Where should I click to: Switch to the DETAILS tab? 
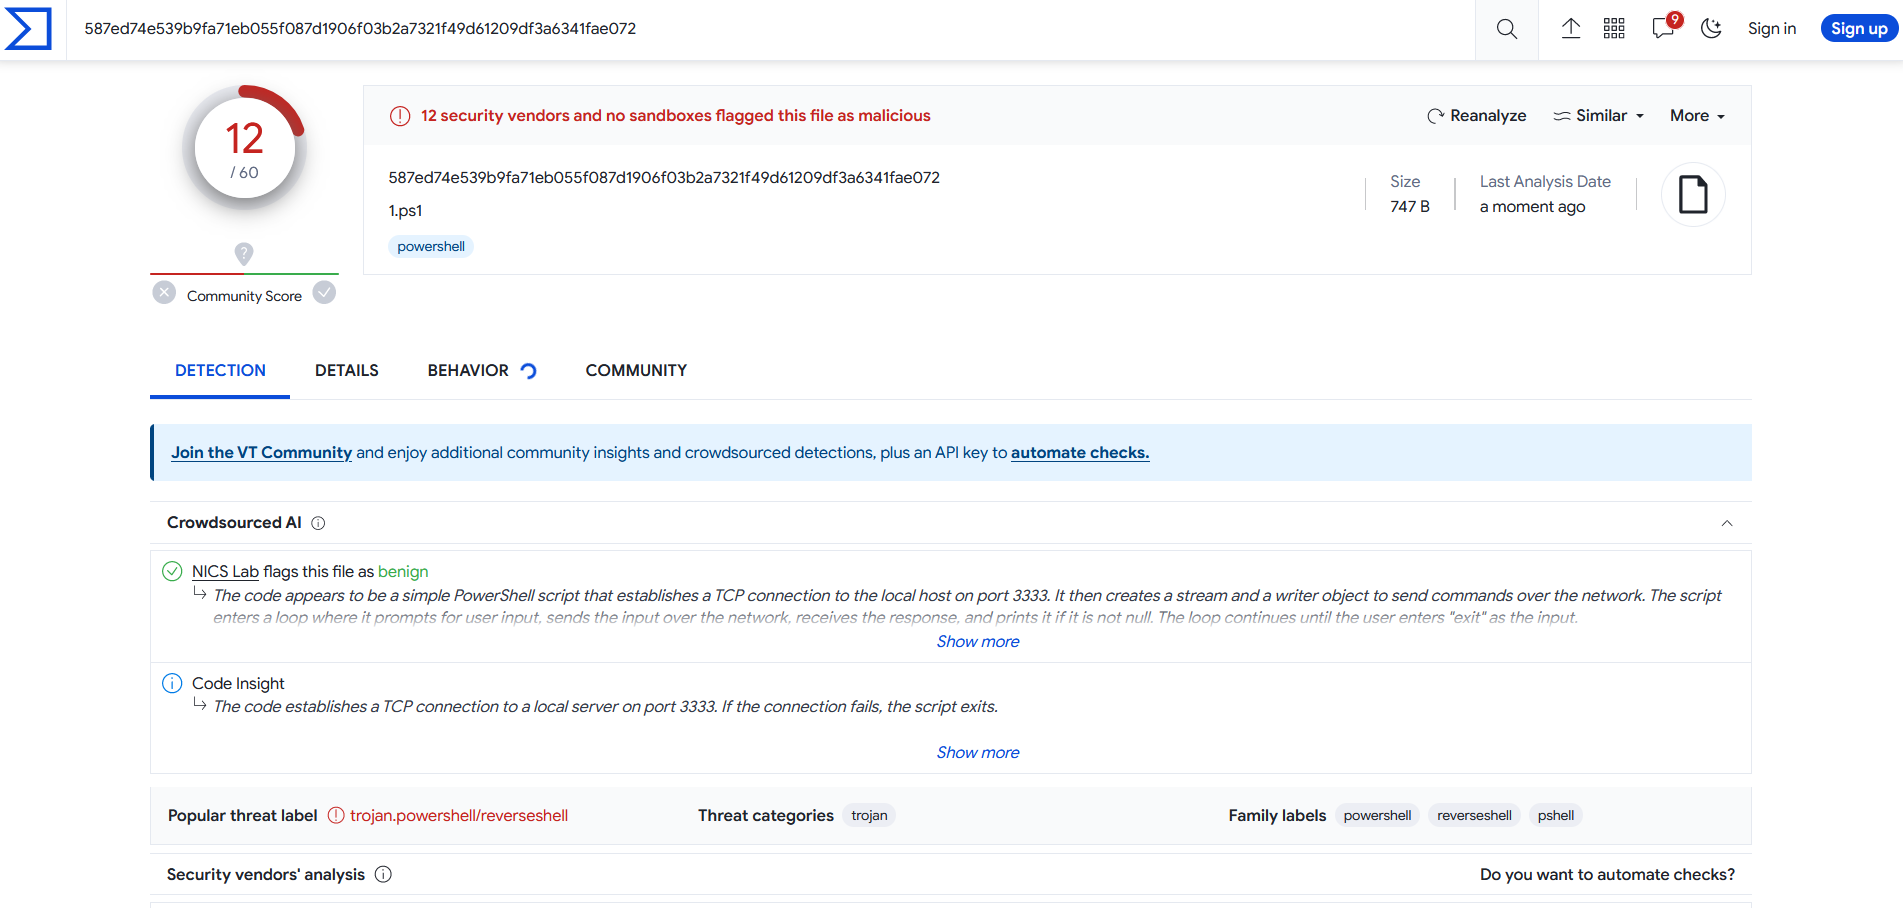[x=347, y=371]
